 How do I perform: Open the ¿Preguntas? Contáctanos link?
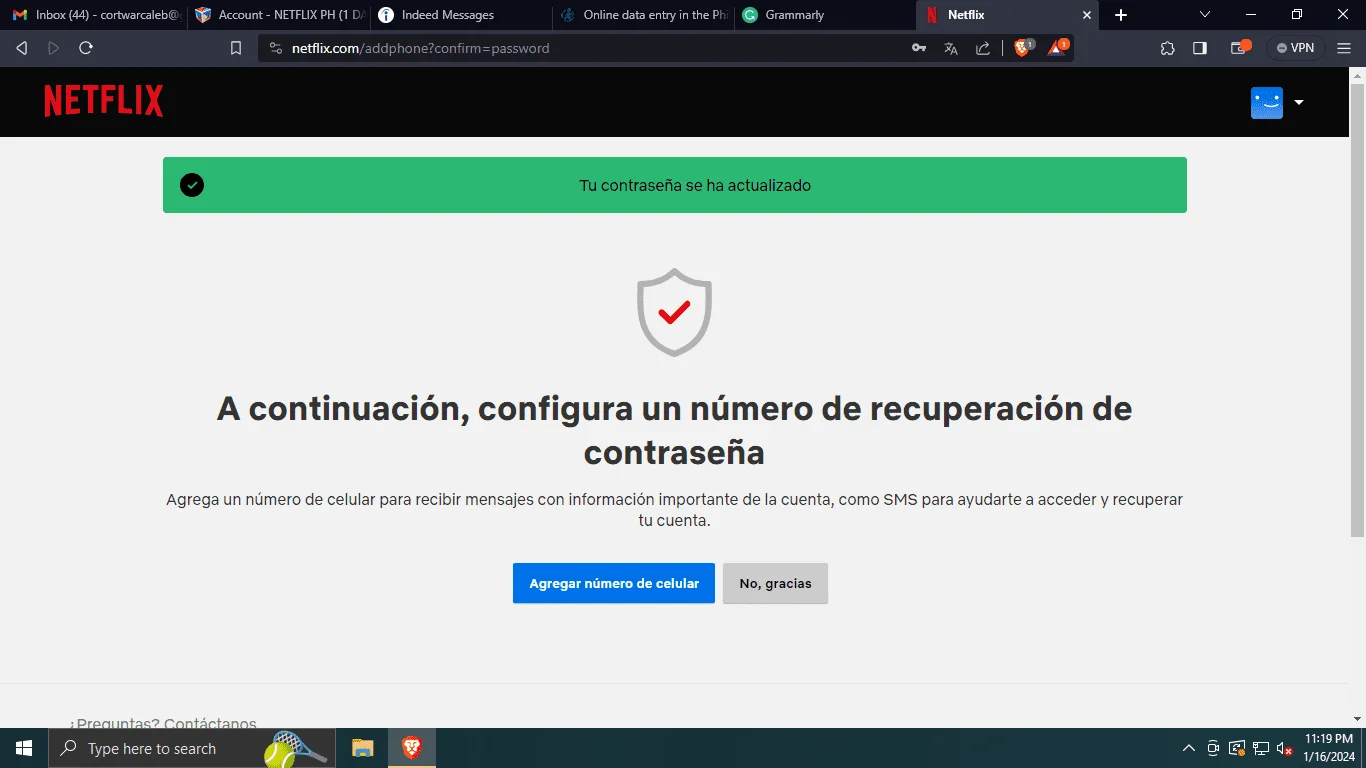pyautogui.click(x=163, y=723)
